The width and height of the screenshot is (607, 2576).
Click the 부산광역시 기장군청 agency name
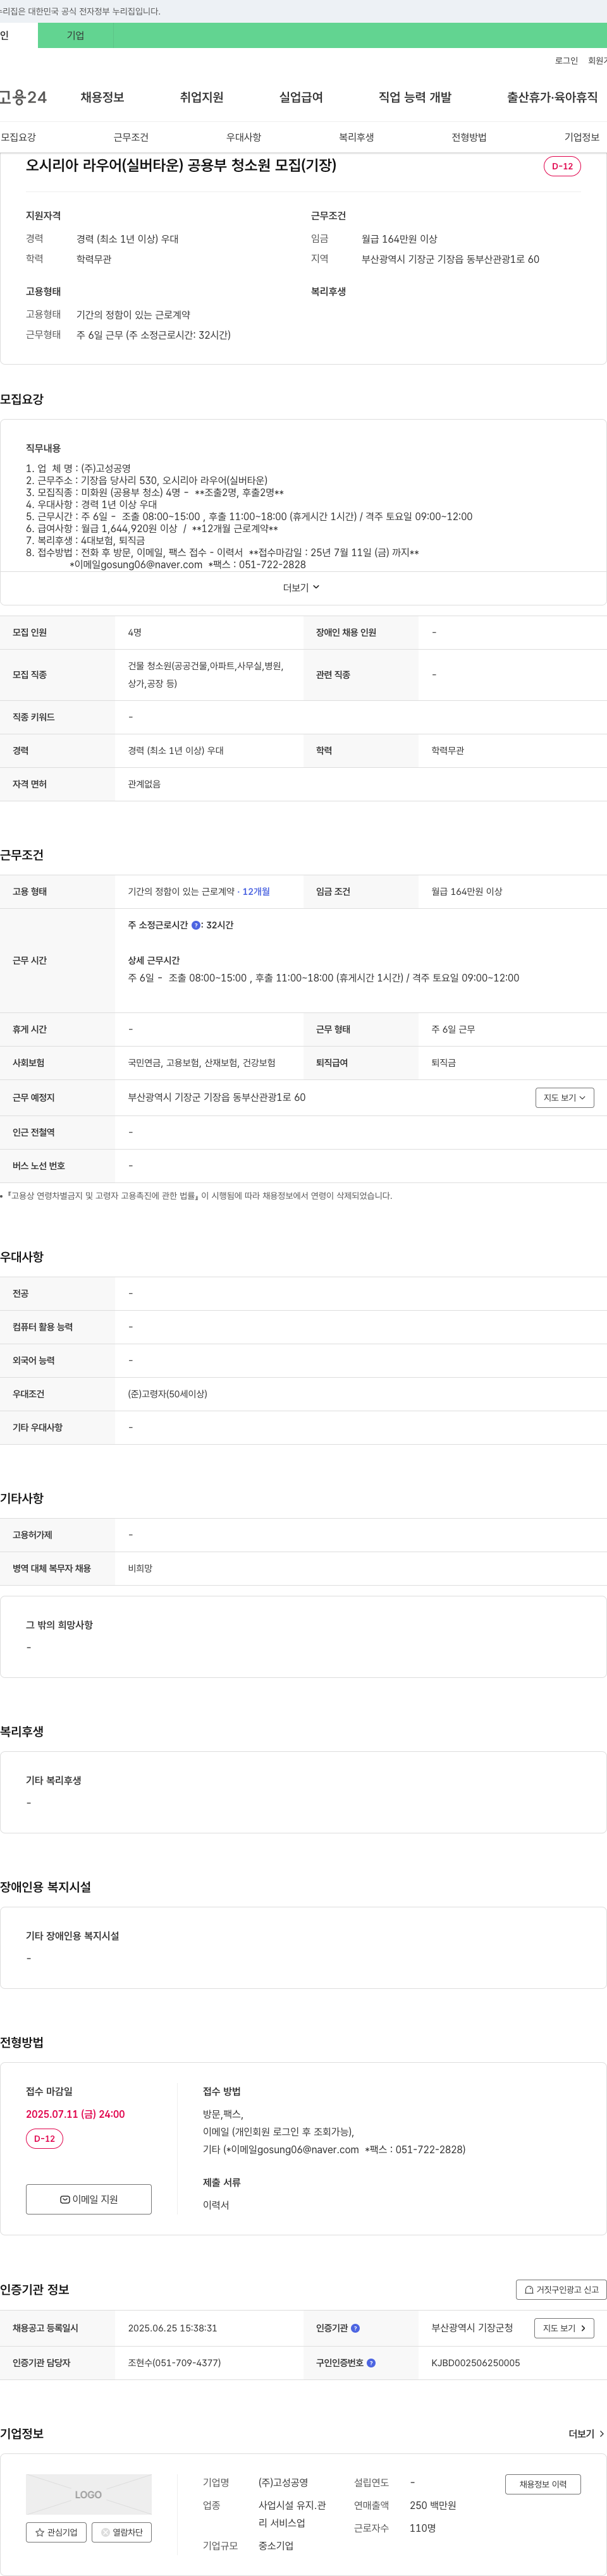coord(472,2328)
